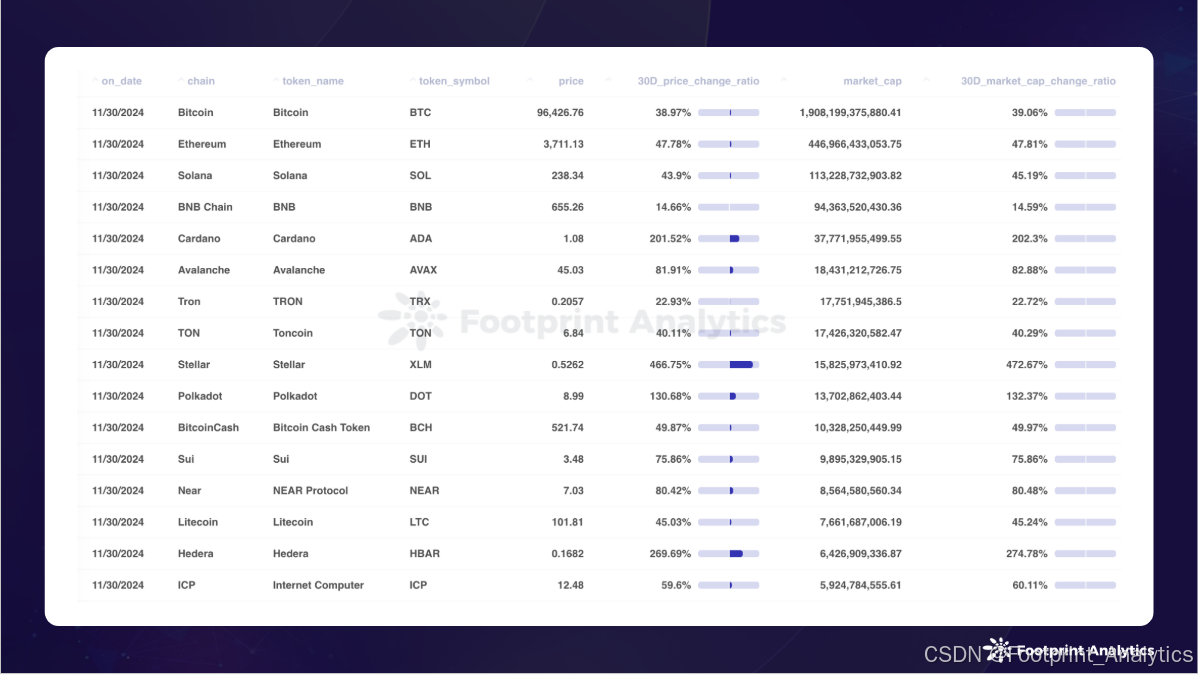Click market cap 1,908,199,375,880.41
1198x675 pixels.
[850, 112]
